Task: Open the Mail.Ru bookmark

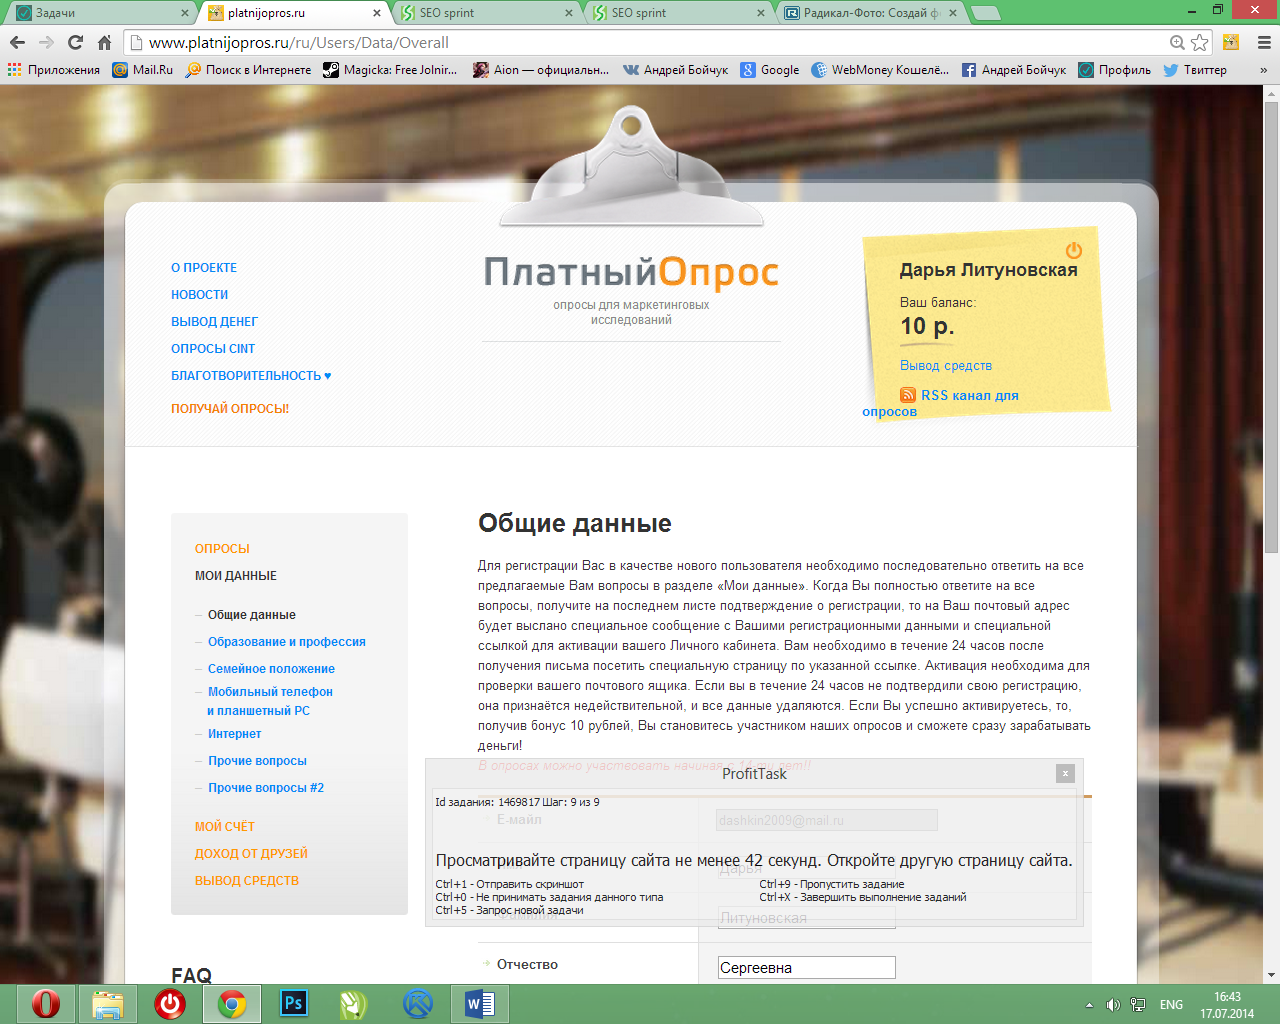Action: click(143, 70)
